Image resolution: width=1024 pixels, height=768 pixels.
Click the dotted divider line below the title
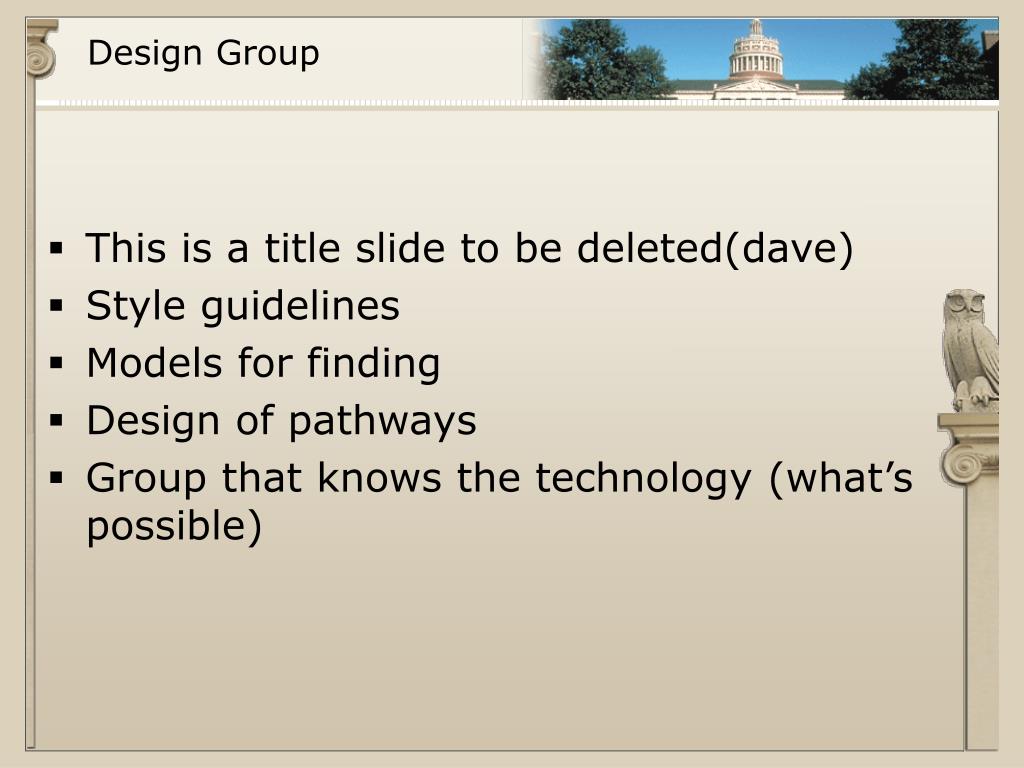[517, 103]
